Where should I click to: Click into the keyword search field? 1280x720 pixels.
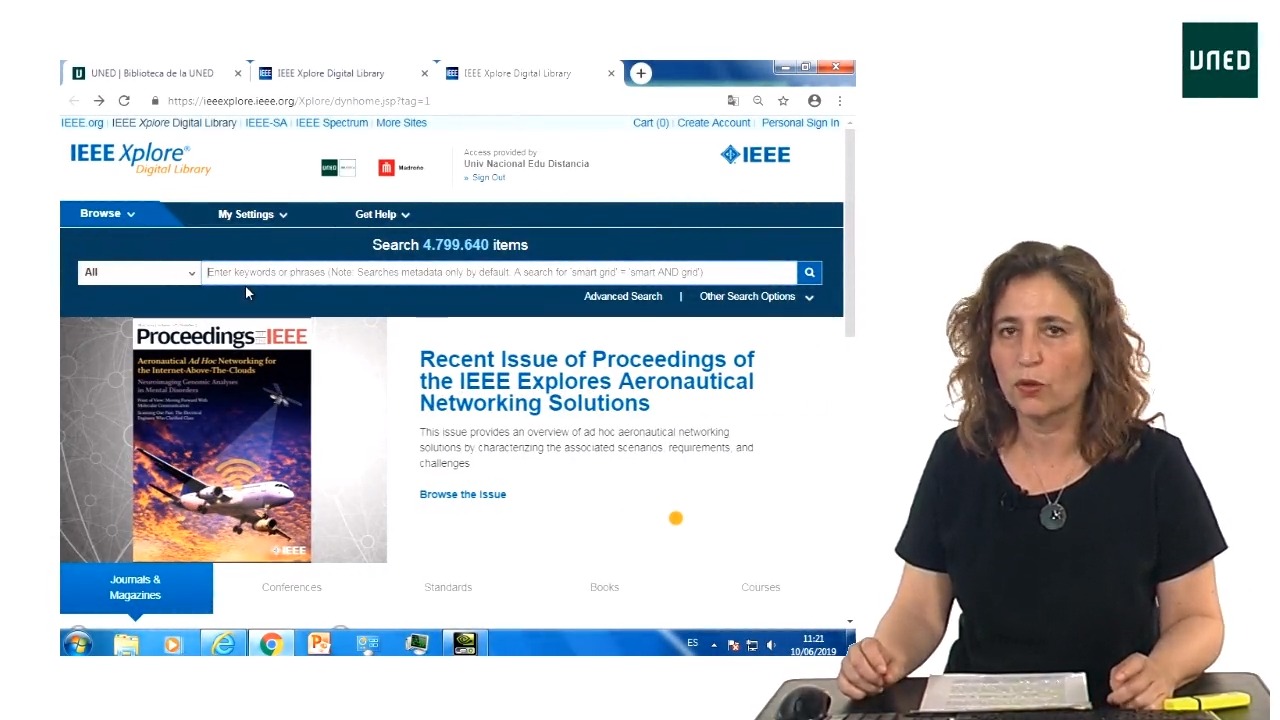click(x=499, y=272)
